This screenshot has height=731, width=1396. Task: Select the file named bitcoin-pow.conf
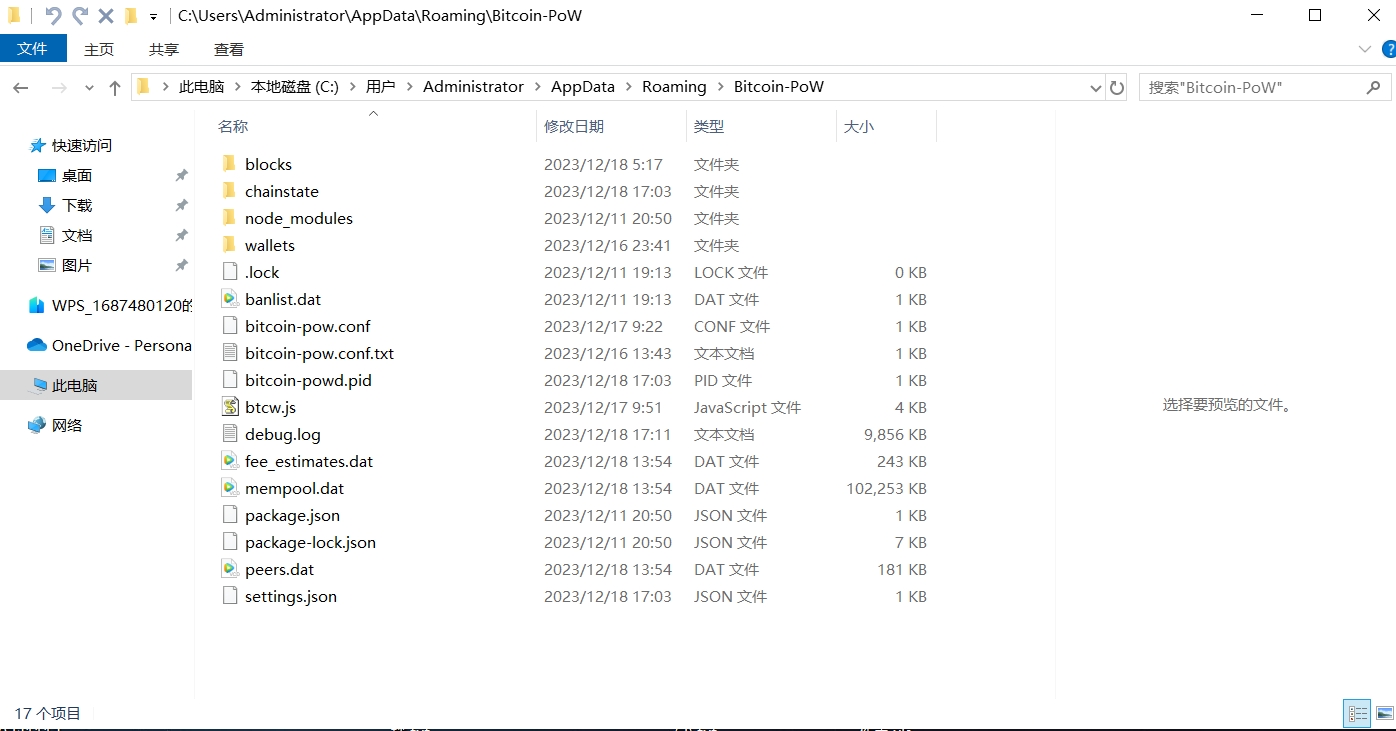coord(308,326)
